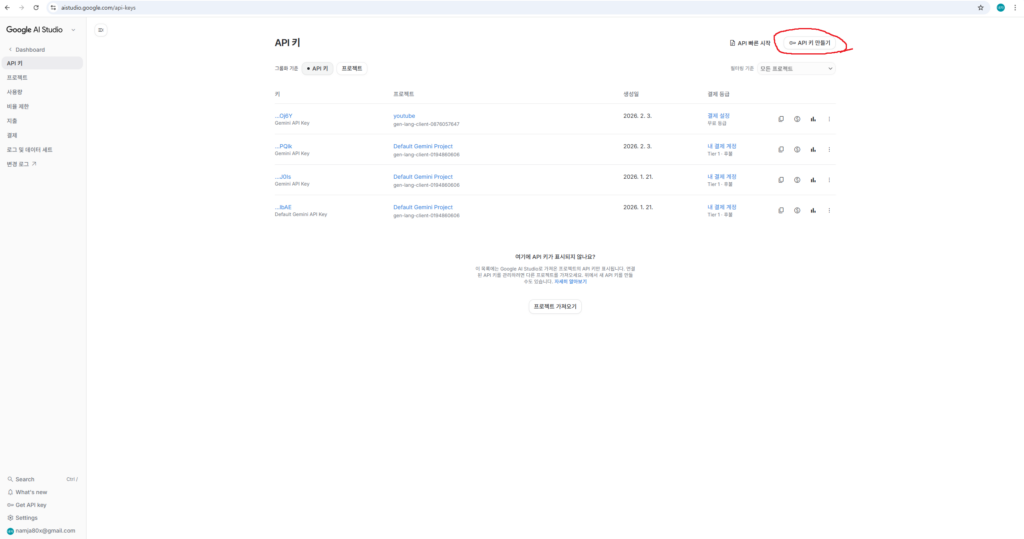Collapse the sidebar with the panel icon
This screenshot has height=539, width=1024.
(x=101, y=30)
